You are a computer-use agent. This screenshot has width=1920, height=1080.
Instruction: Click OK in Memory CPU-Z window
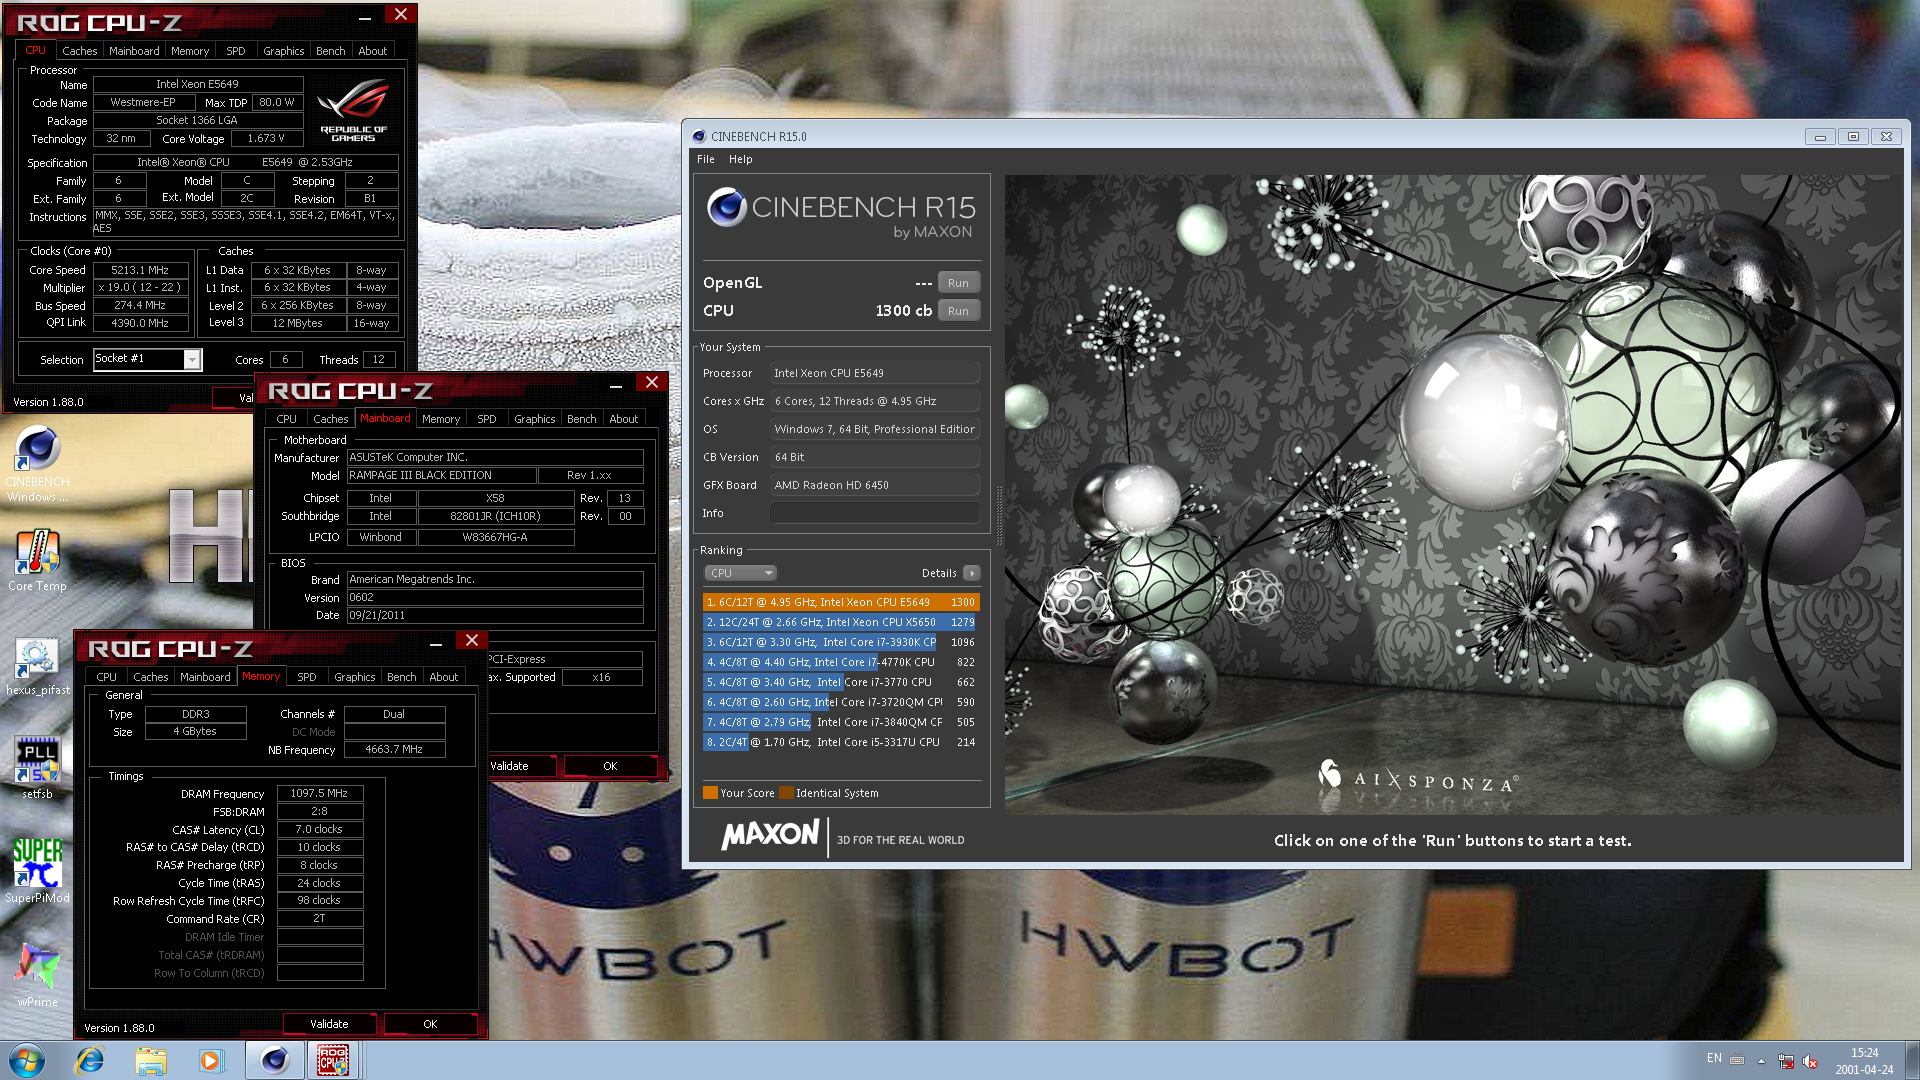pyautogui.click(x=430, y=1024)
